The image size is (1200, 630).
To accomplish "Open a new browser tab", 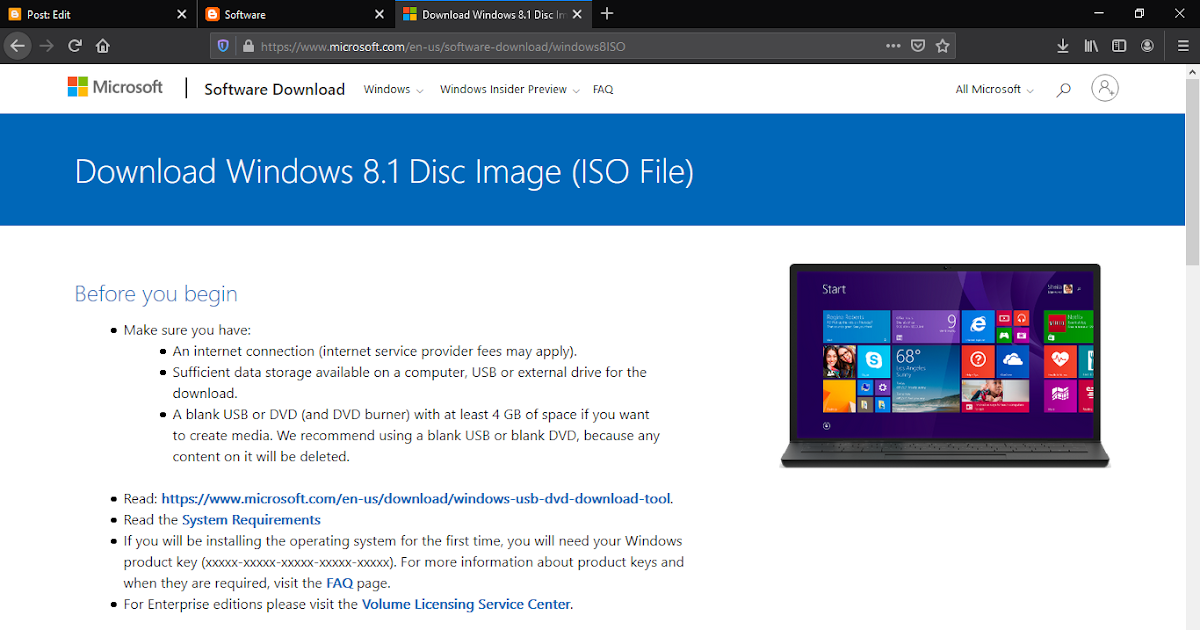I will click(x=607, y=14).
